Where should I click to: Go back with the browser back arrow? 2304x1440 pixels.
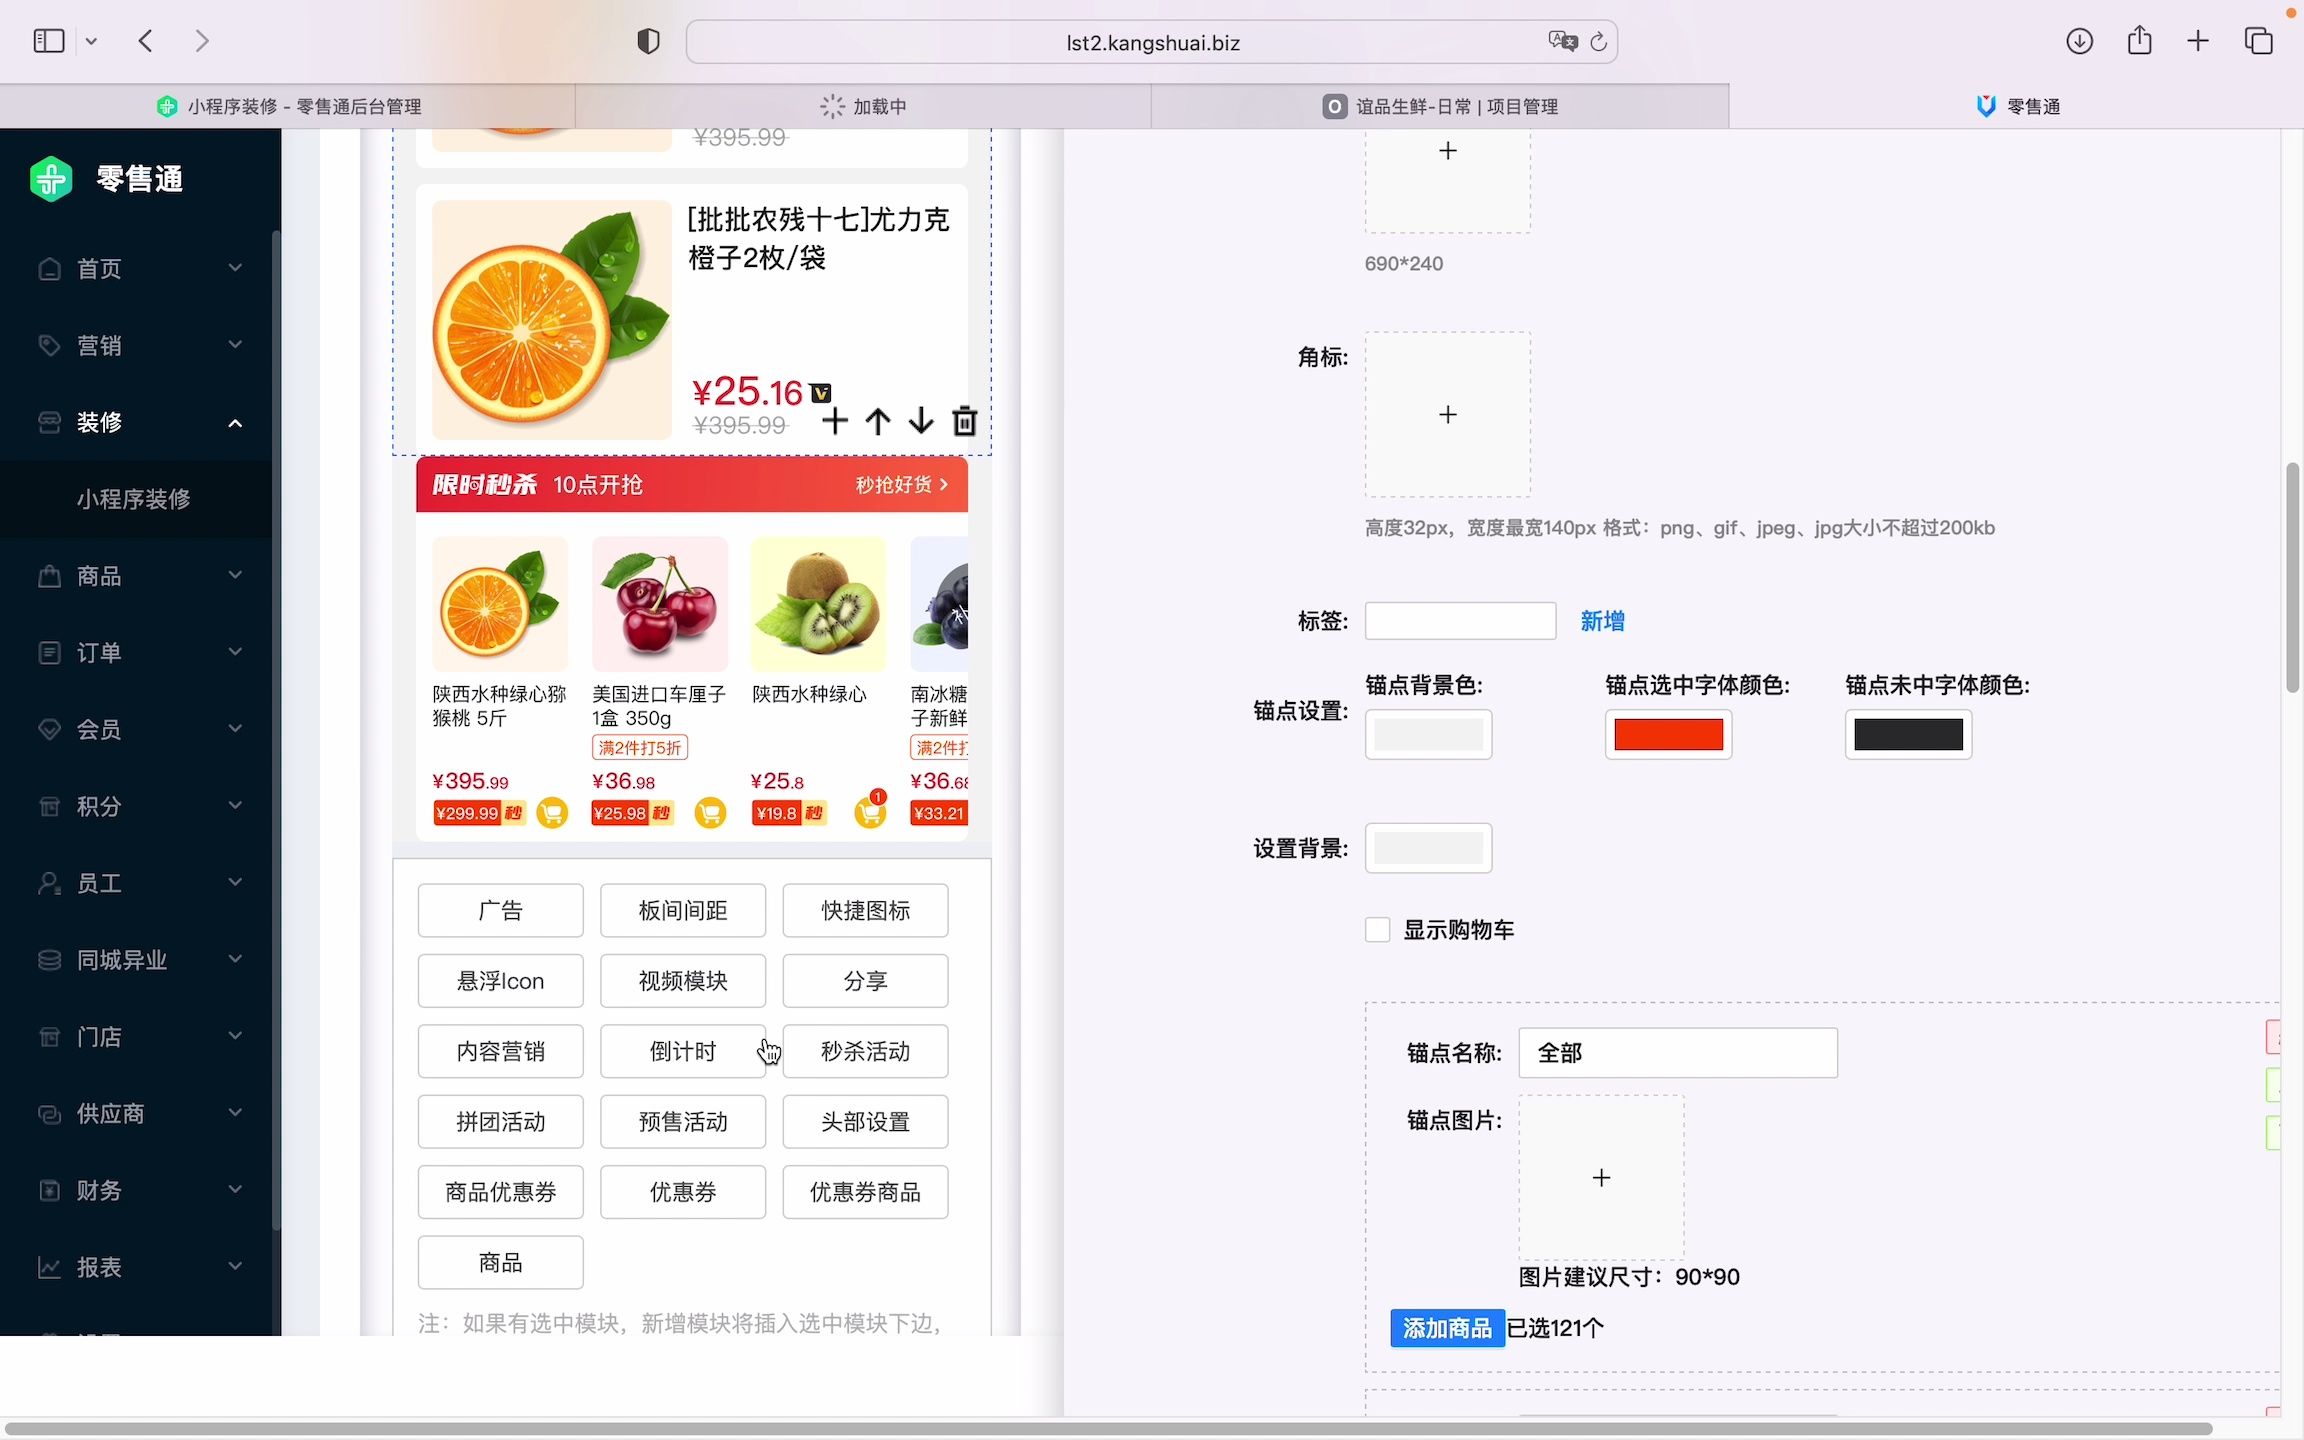(146, 41)
